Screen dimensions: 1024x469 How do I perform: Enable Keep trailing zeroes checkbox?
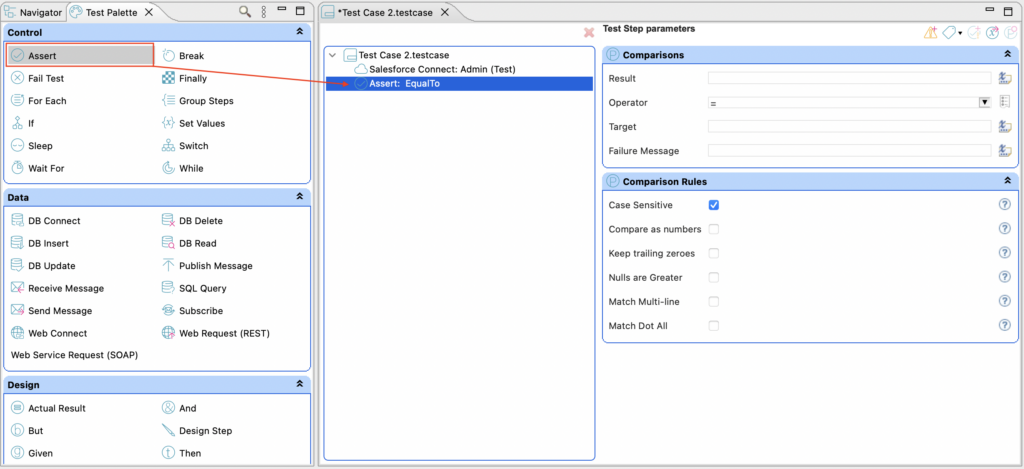pyautogui.click(x=714, y=253)
